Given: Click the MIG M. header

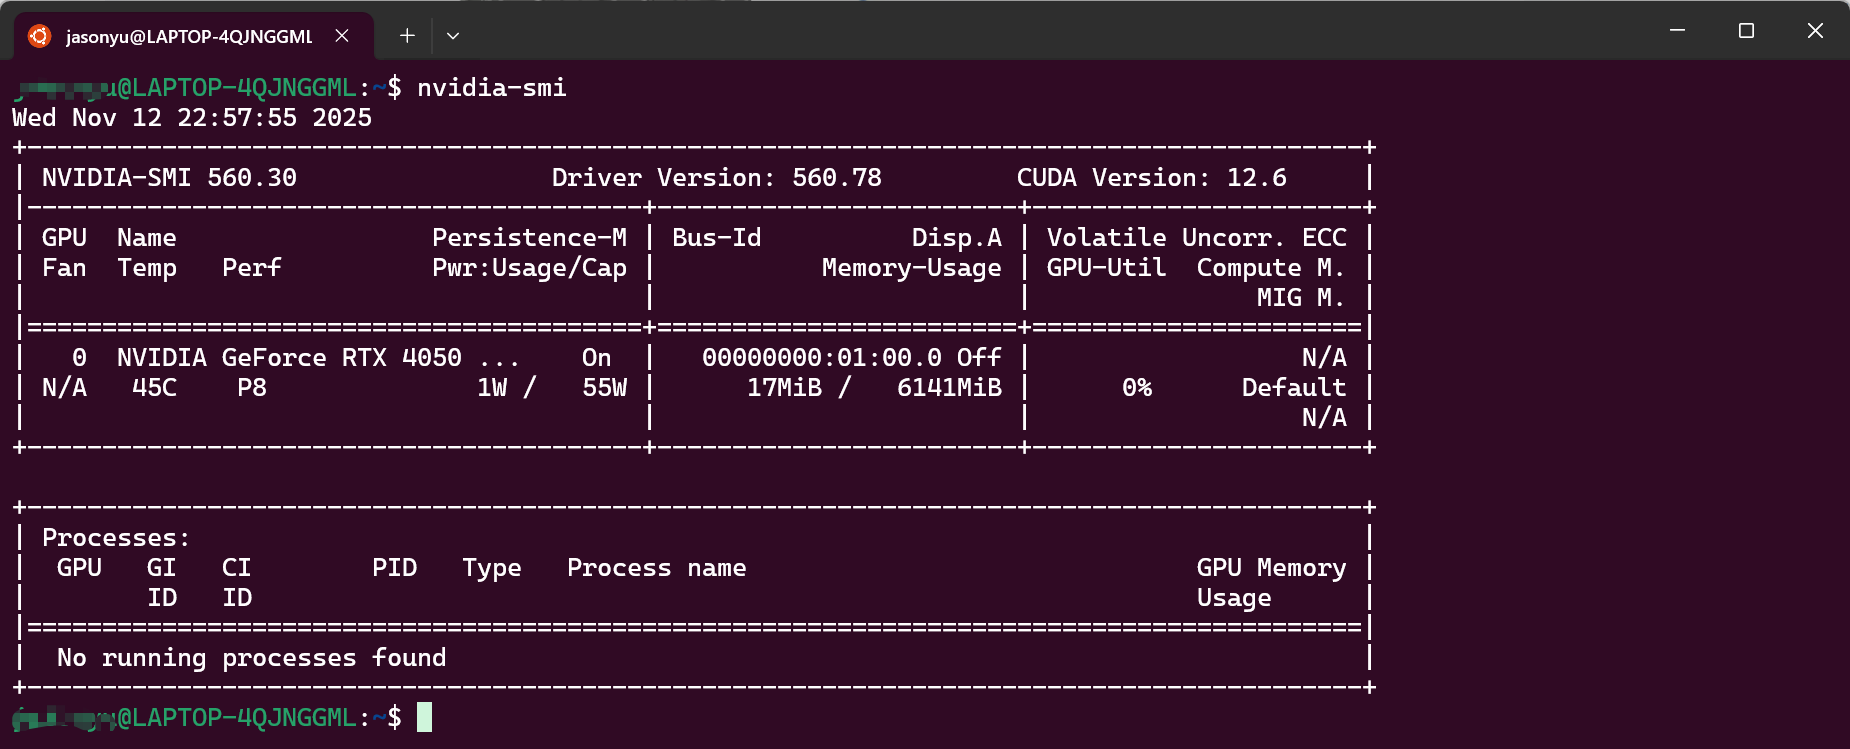Looking at the screenshot, I should [1301, 298].
